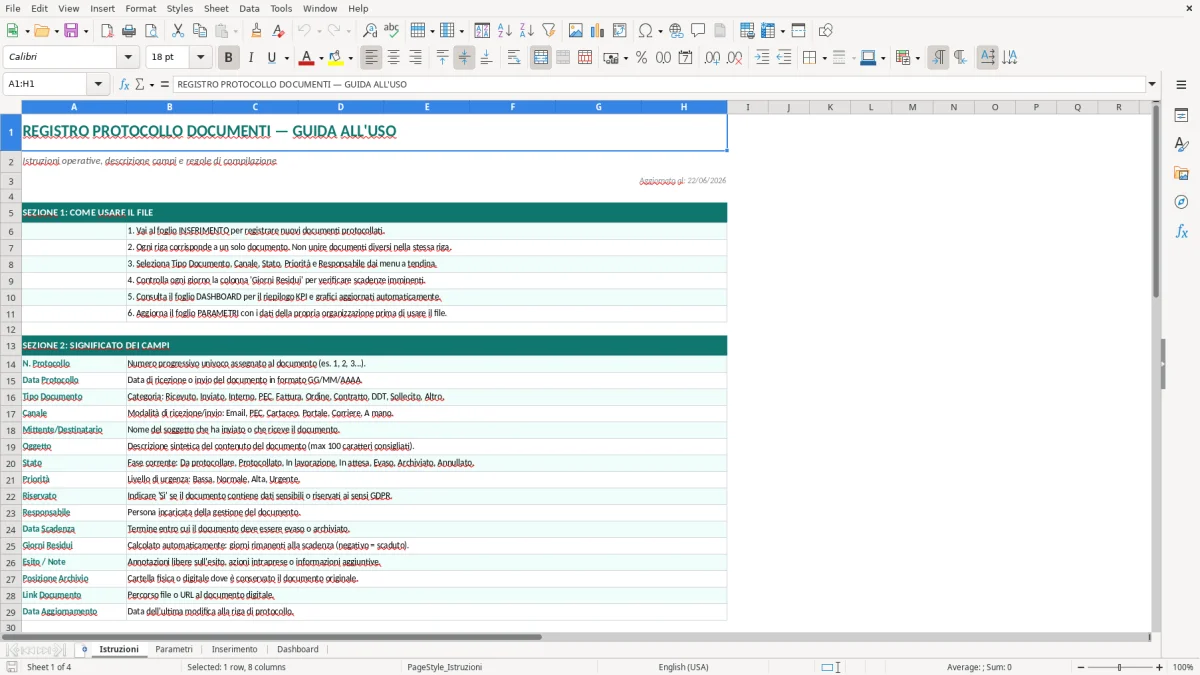Increase indent icon
This screenshot has width=1200, height=675.
tap(762, 58)
